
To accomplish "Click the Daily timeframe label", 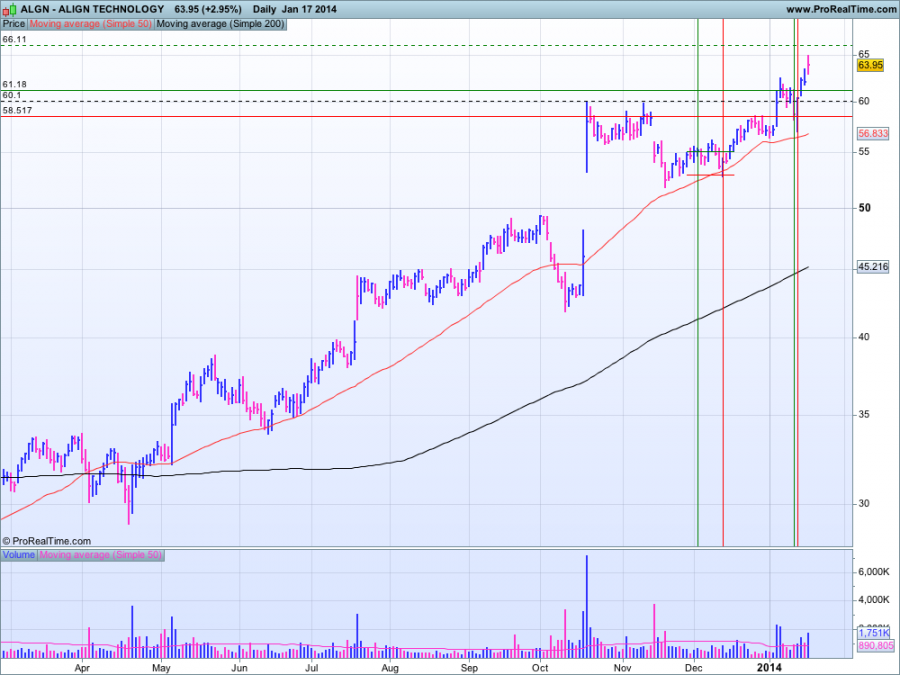I will coord(264,9).
